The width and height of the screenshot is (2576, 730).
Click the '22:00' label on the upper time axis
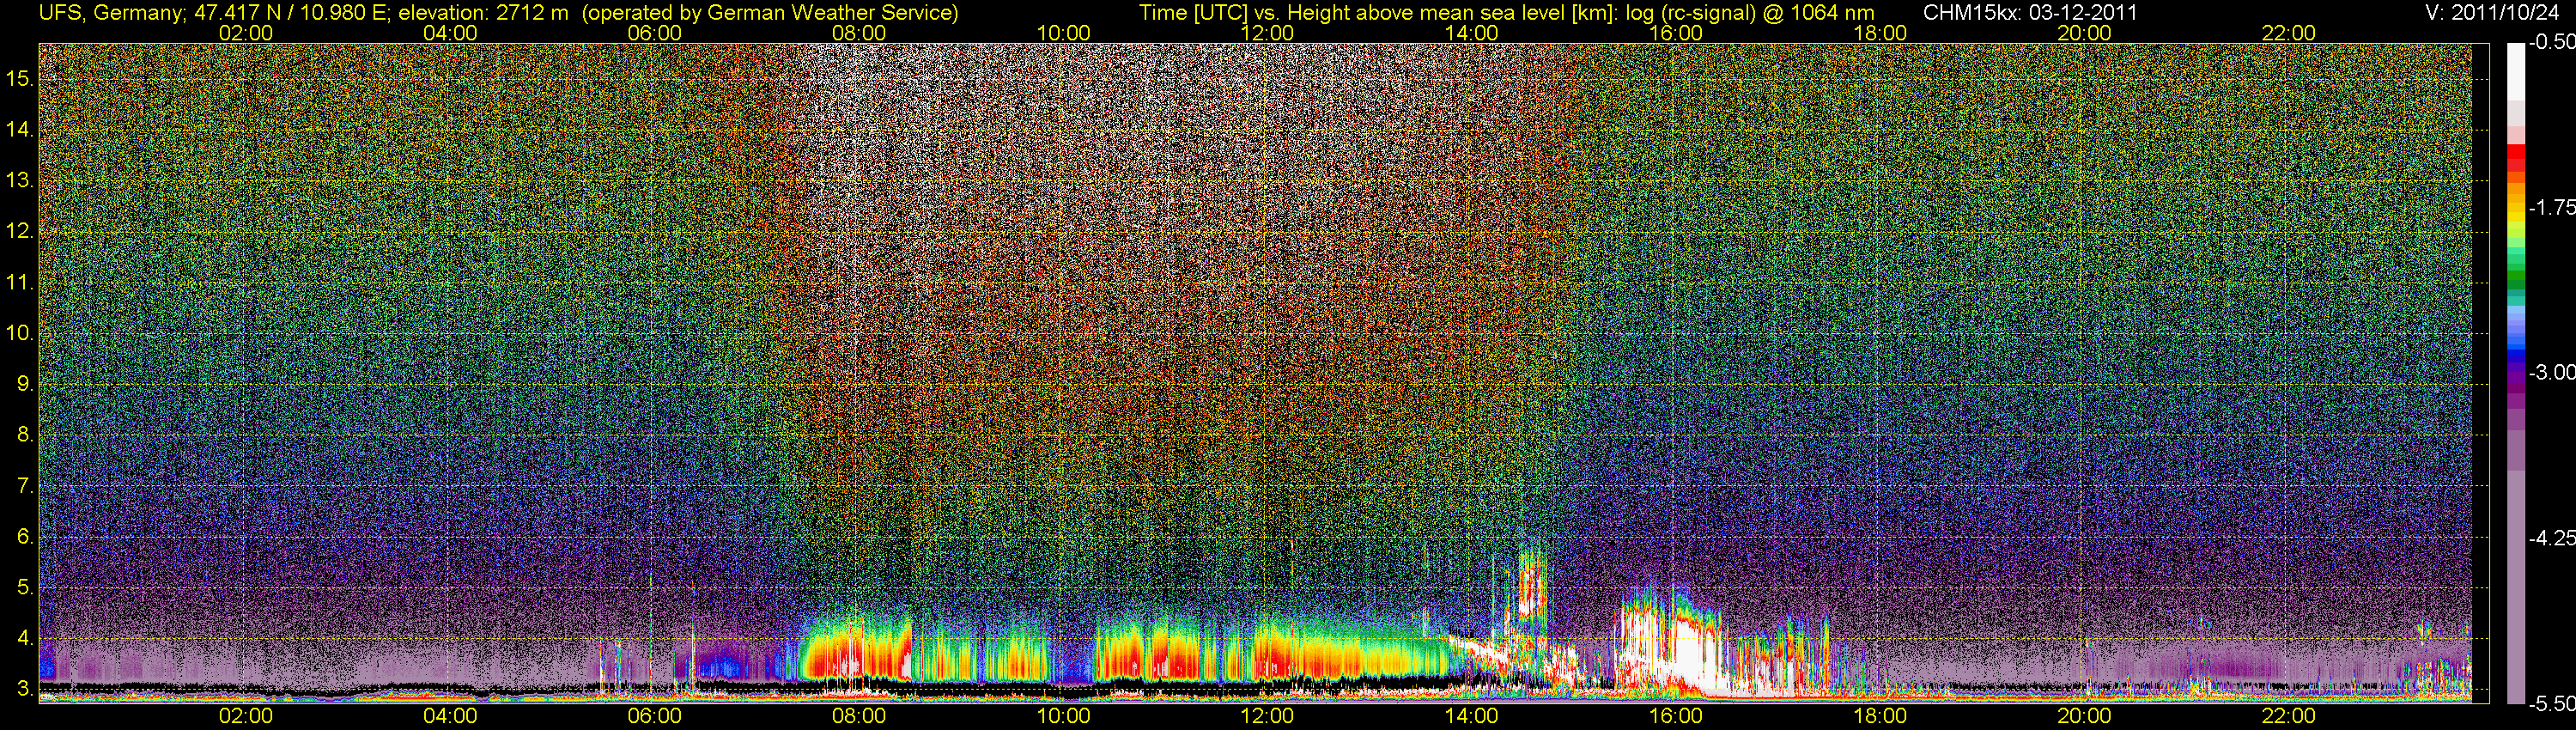2288,33
